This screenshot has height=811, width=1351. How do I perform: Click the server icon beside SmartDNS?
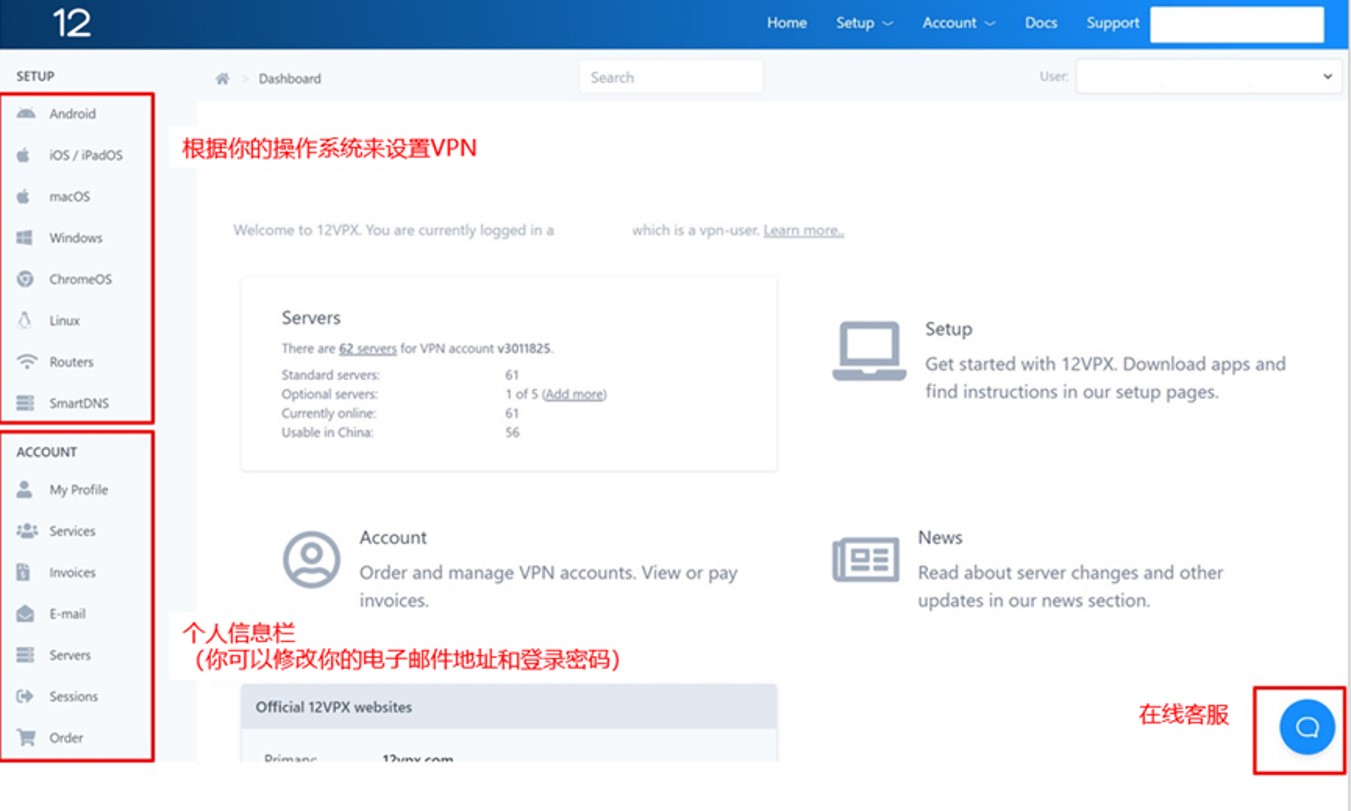pyautogui.click(x=26, y=403)
